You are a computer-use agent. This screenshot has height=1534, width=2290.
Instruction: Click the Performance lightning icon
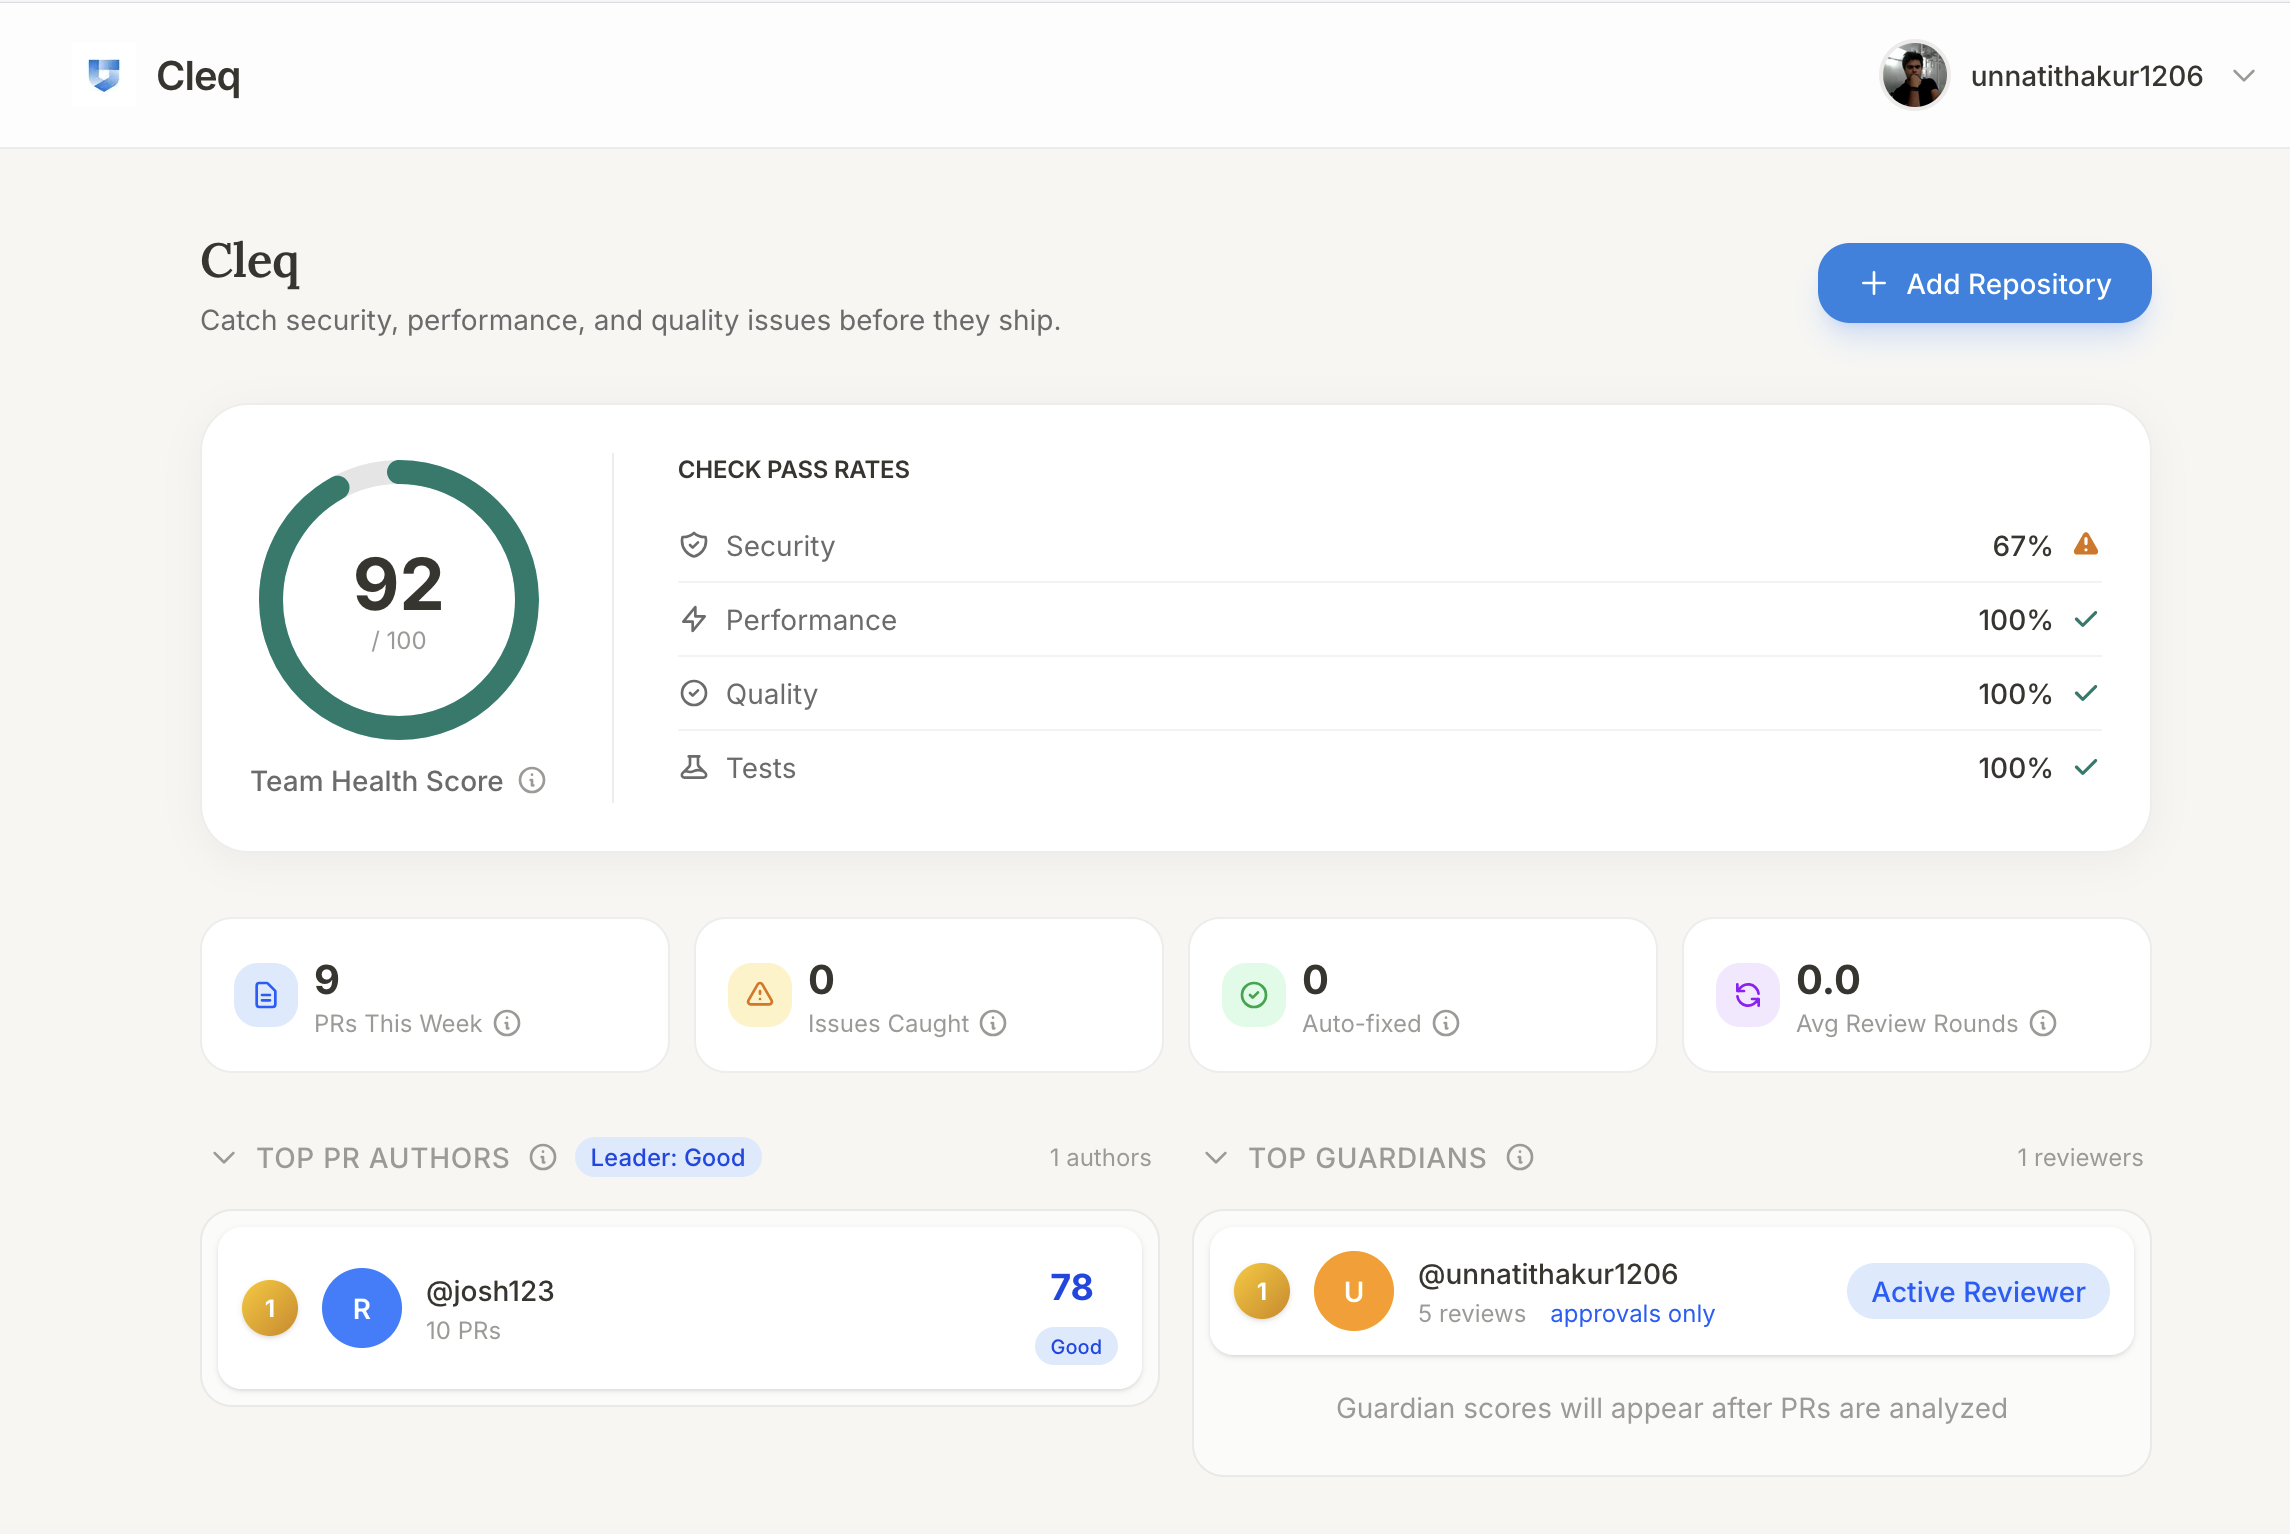(x=694, y=619)
